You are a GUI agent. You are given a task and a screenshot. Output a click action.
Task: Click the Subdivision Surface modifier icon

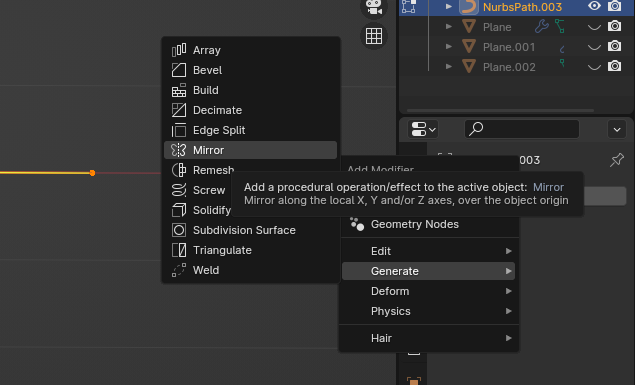(x=179, y=230)
